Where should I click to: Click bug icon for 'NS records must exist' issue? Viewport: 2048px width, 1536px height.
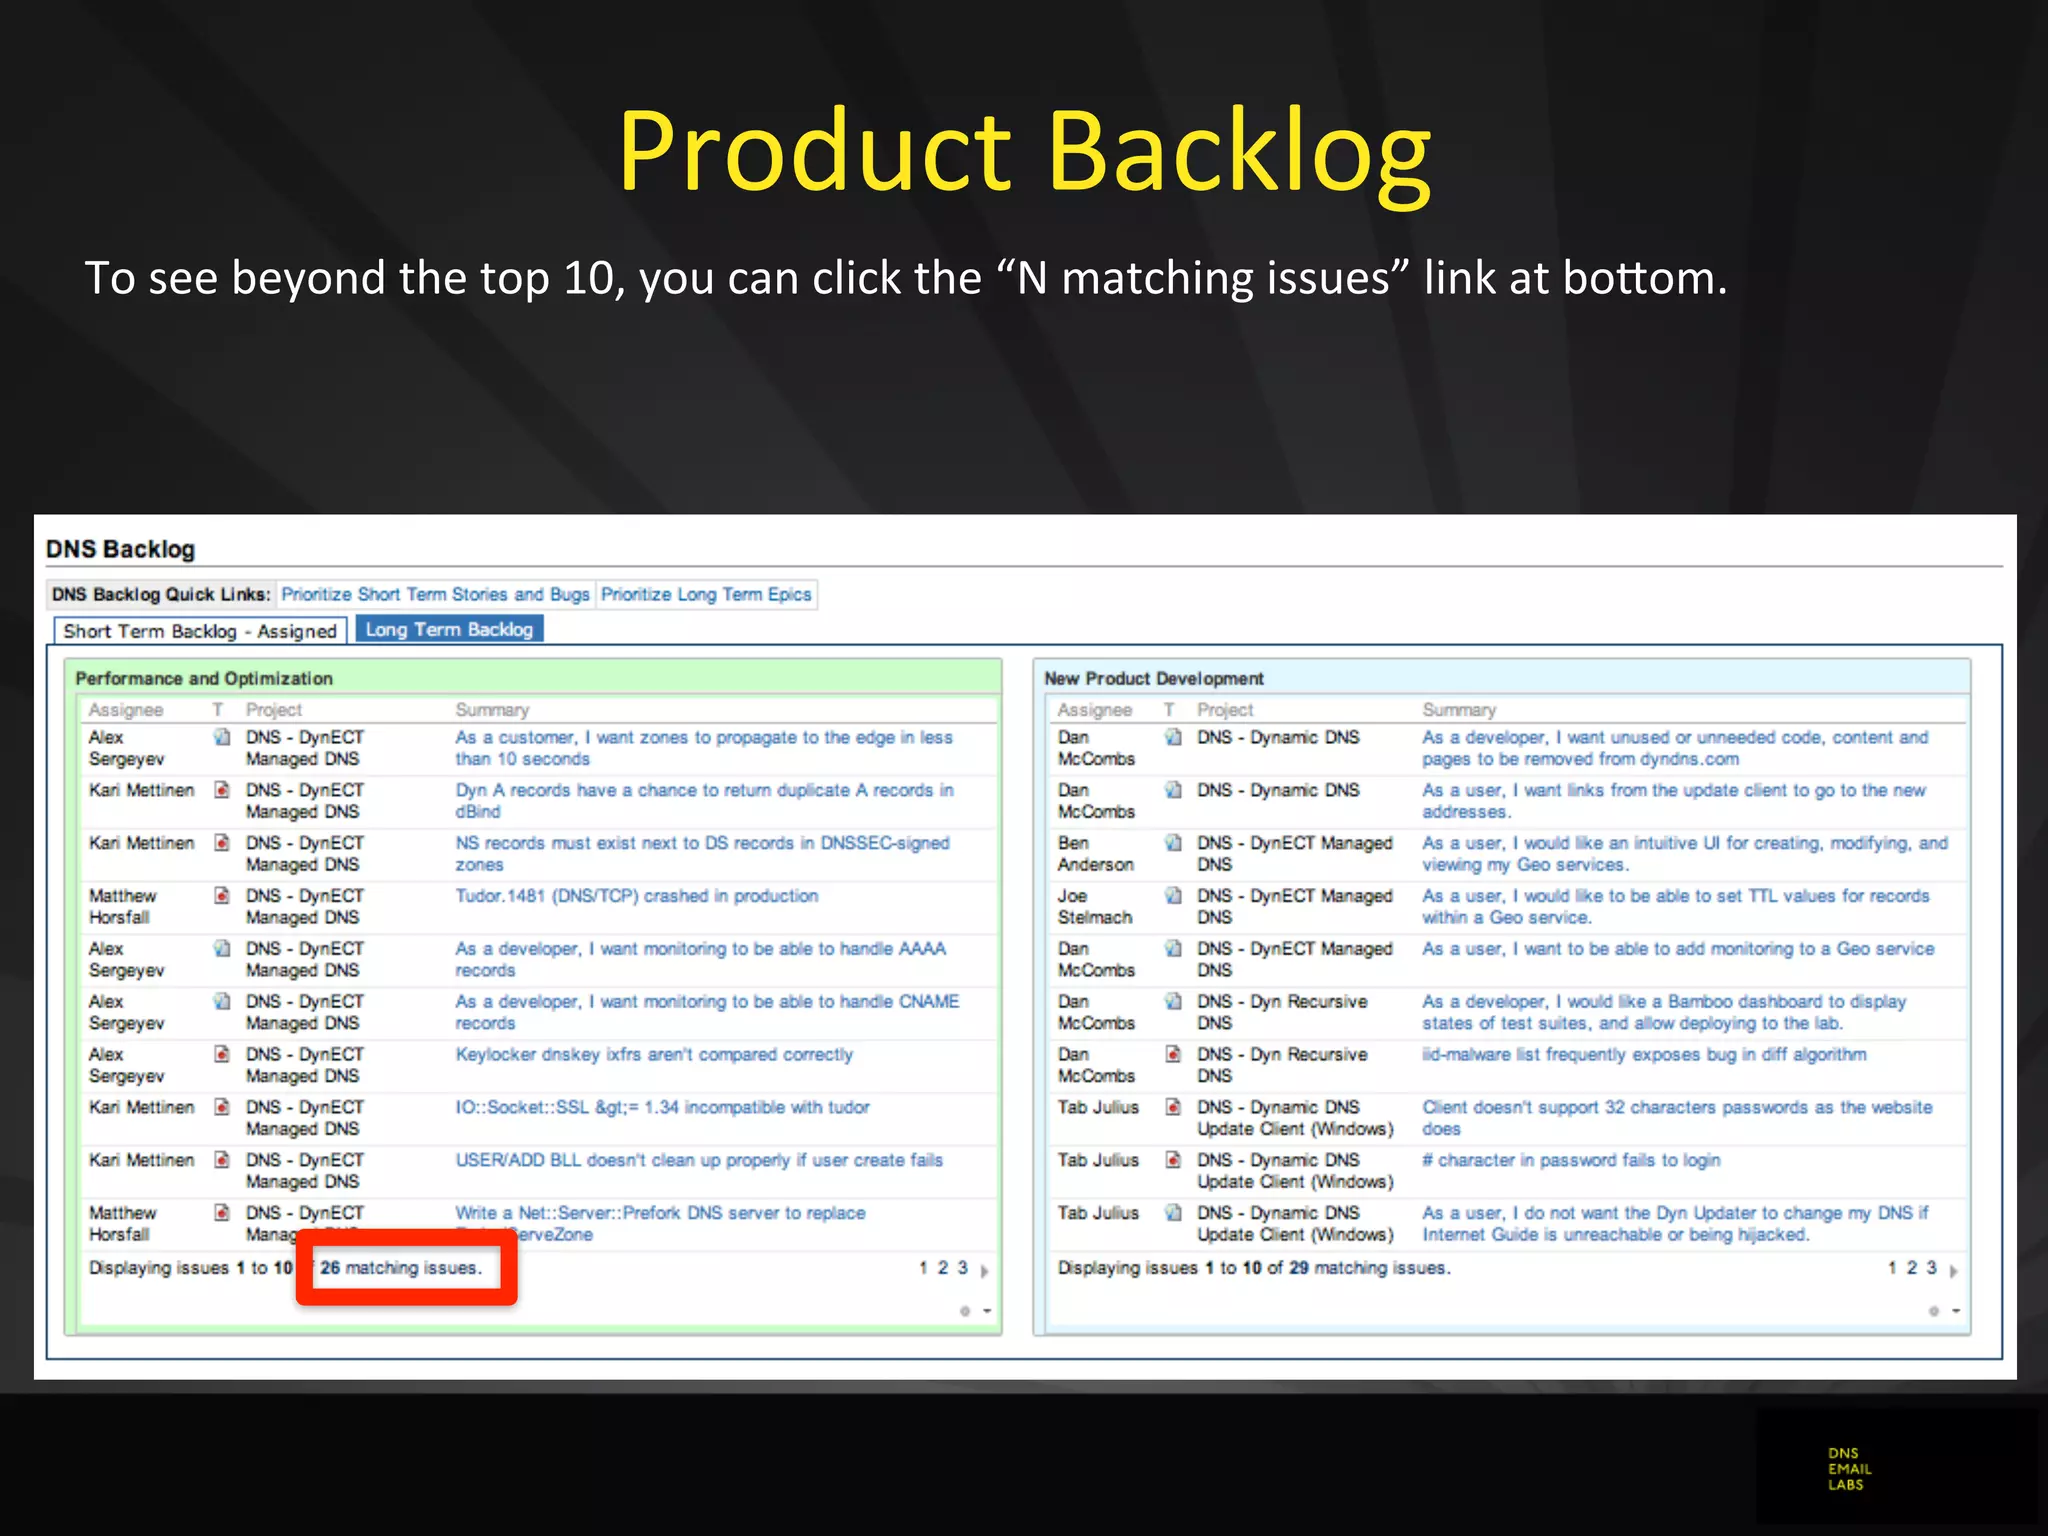pos(222,843)
